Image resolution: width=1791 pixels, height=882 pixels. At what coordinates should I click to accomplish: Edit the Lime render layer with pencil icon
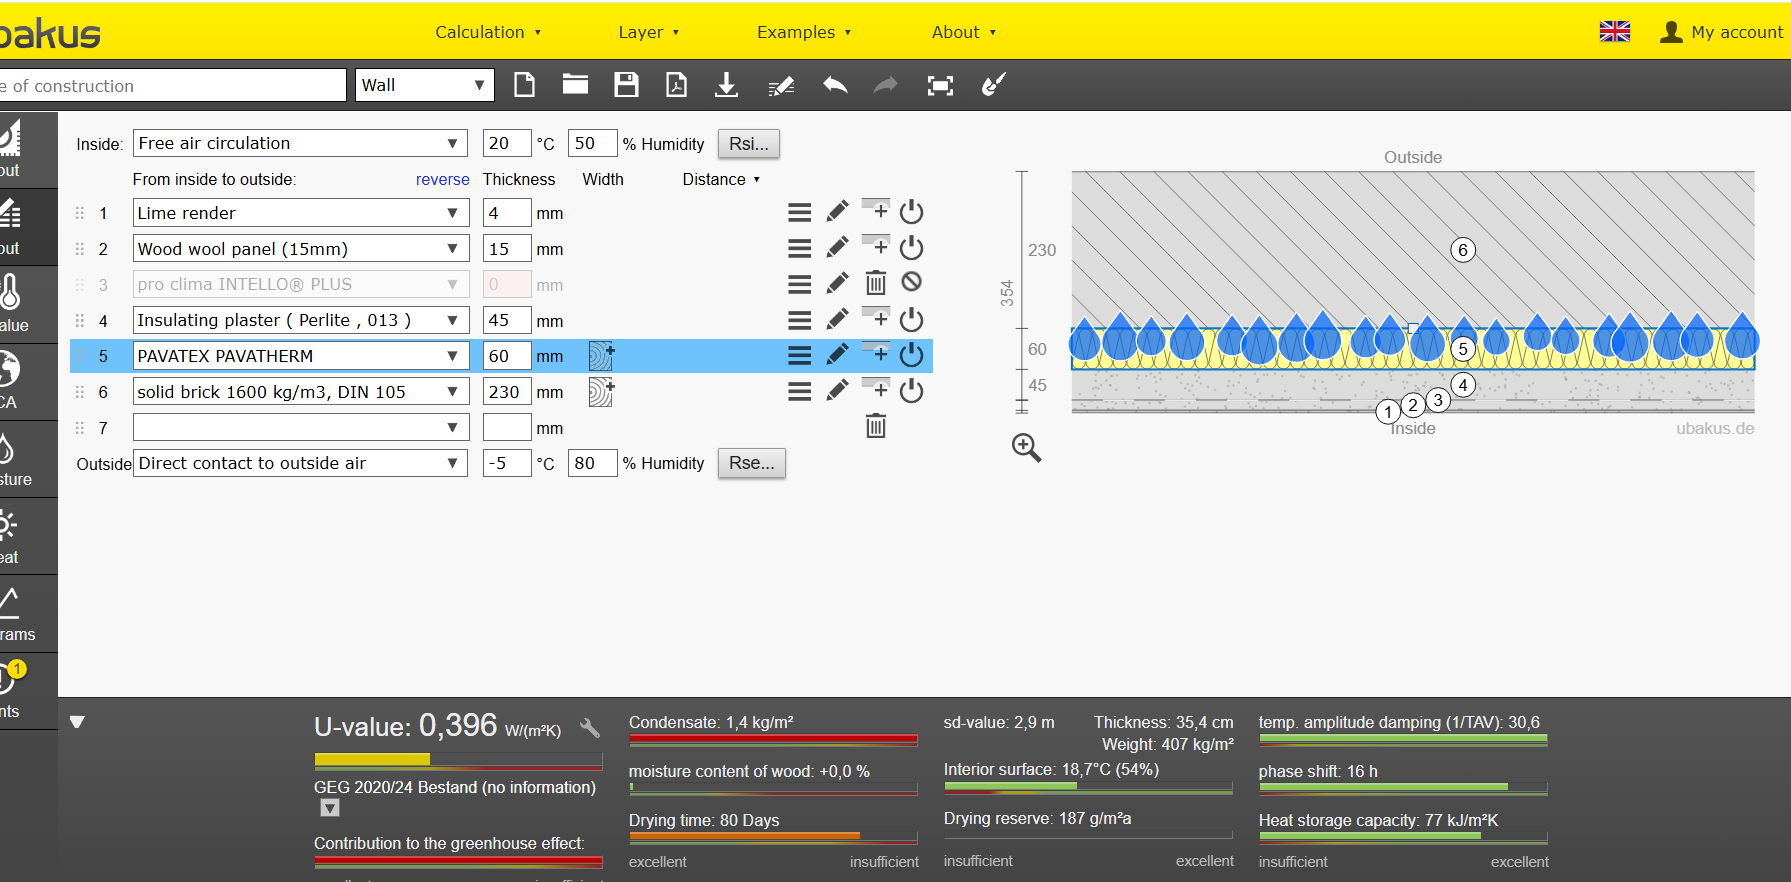837,212
